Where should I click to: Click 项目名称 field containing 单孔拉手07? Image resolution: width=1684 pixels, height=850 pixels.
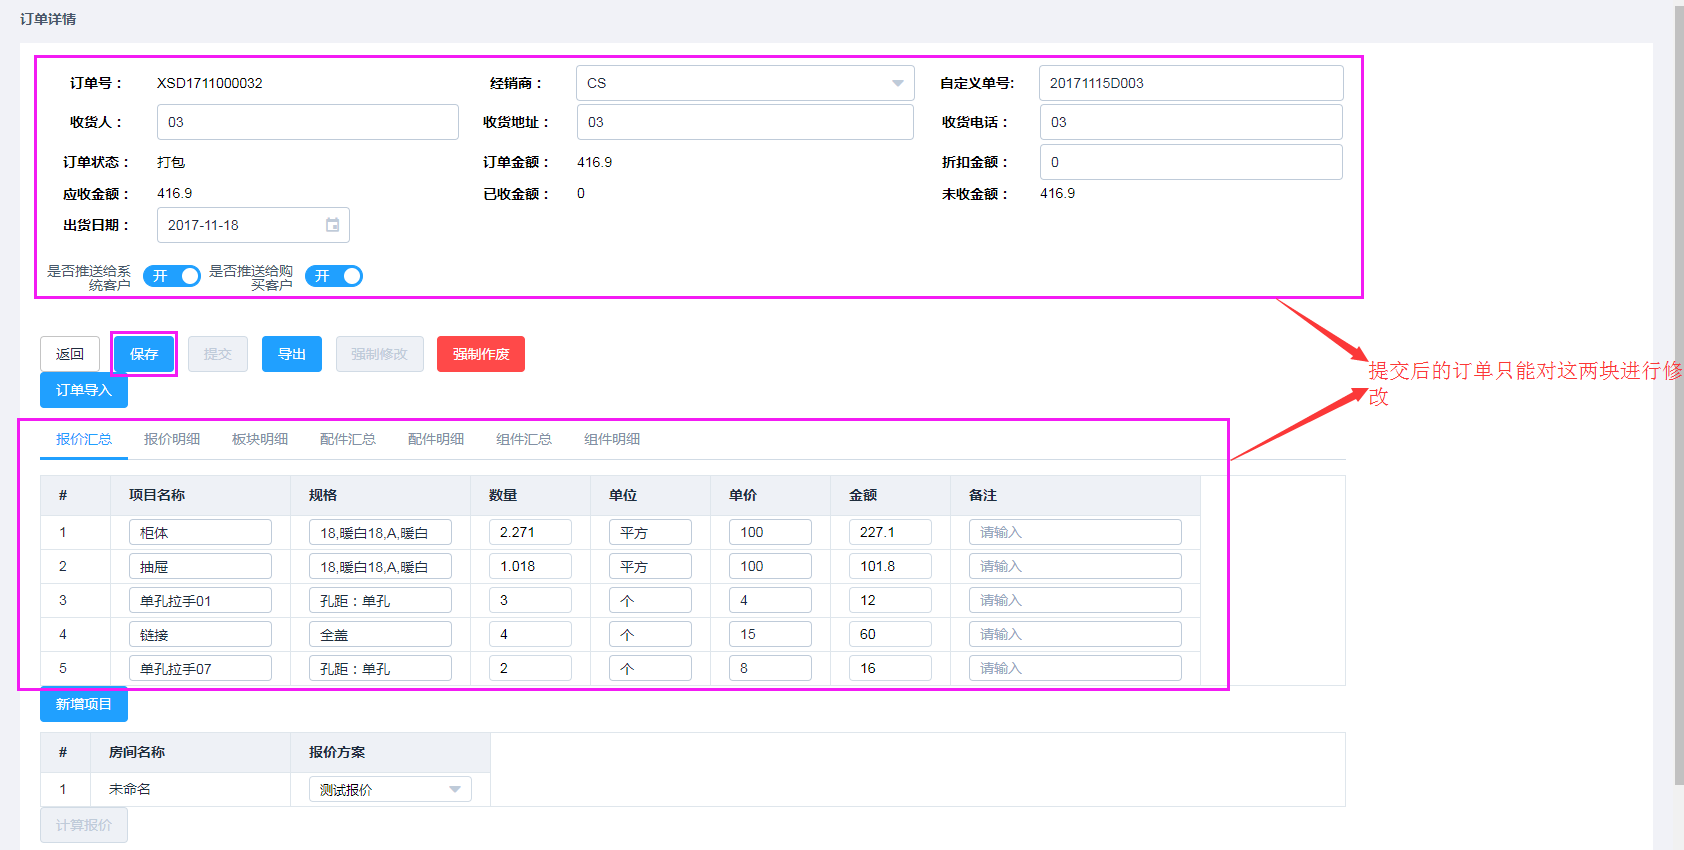click(200, 668)
